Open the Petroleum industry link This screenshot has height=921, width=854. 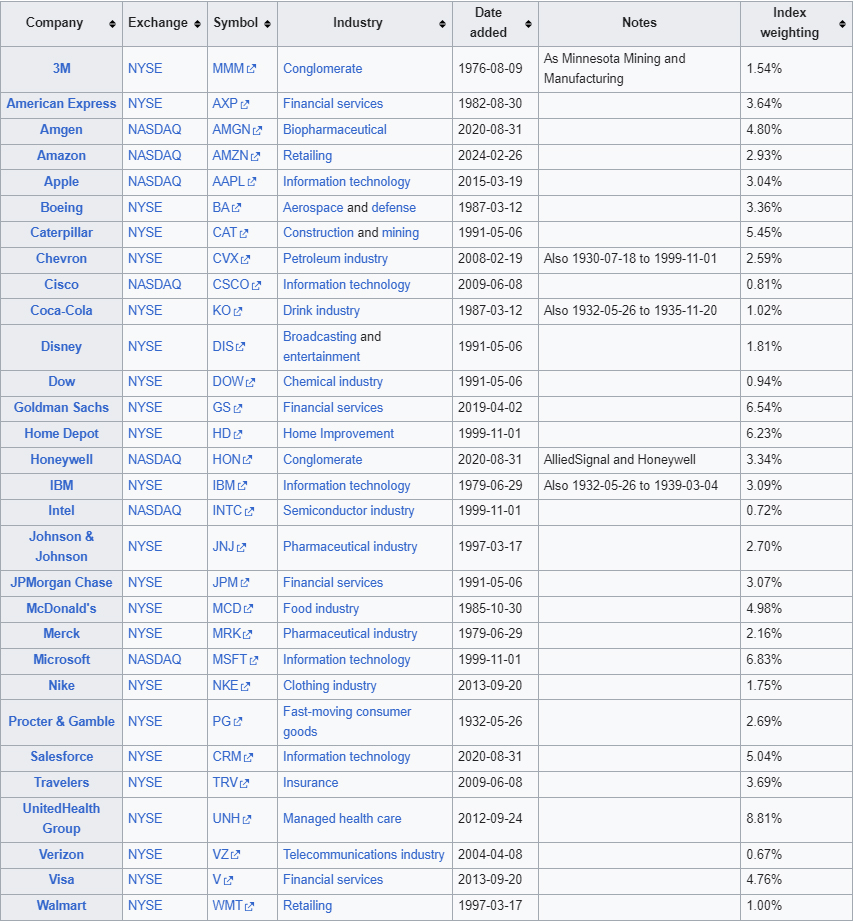point(335,258)
